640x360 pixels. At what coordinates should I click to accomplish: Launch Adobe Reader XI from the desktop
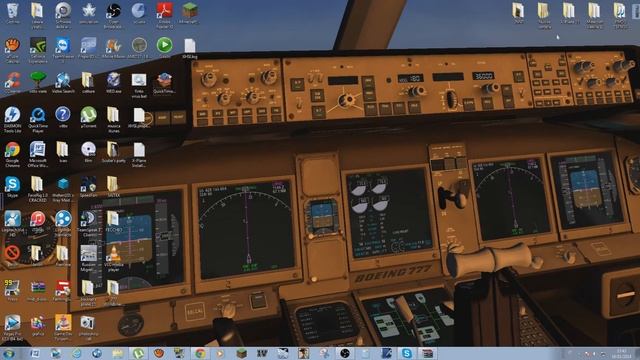tap(164, 15)
